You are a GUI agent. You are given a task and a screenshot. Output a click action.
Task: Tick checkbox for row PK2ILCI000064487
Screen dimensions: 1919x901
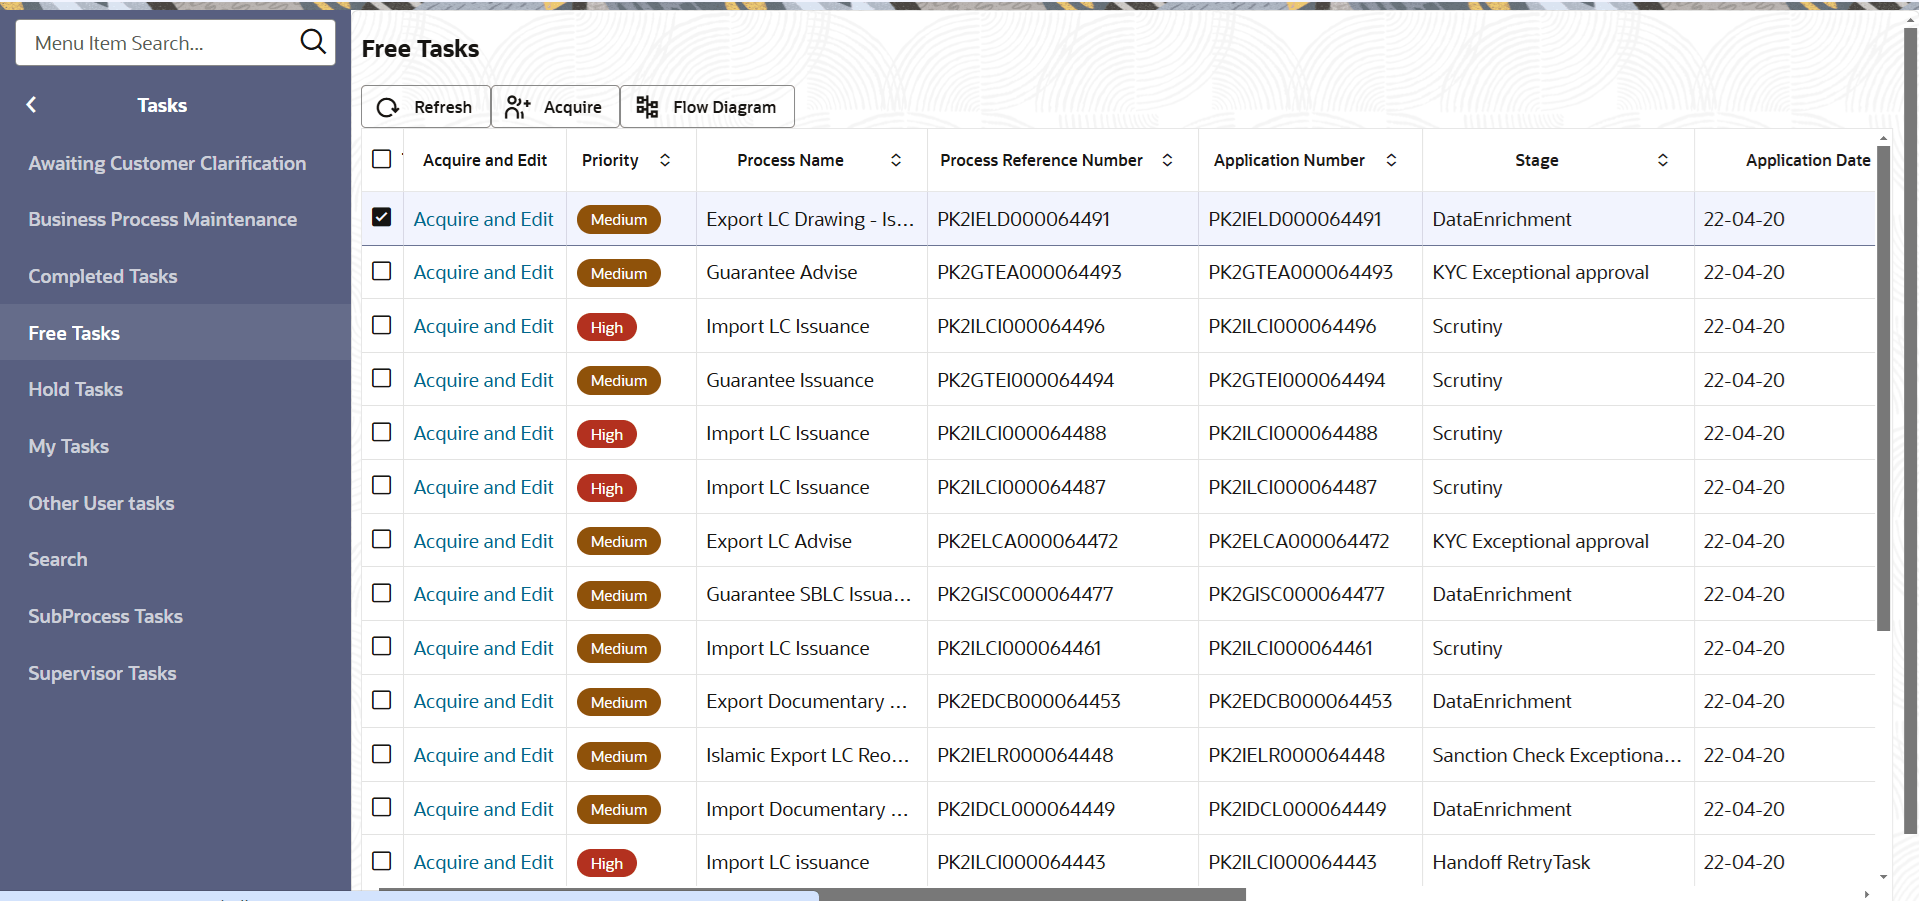pos(381,485)
